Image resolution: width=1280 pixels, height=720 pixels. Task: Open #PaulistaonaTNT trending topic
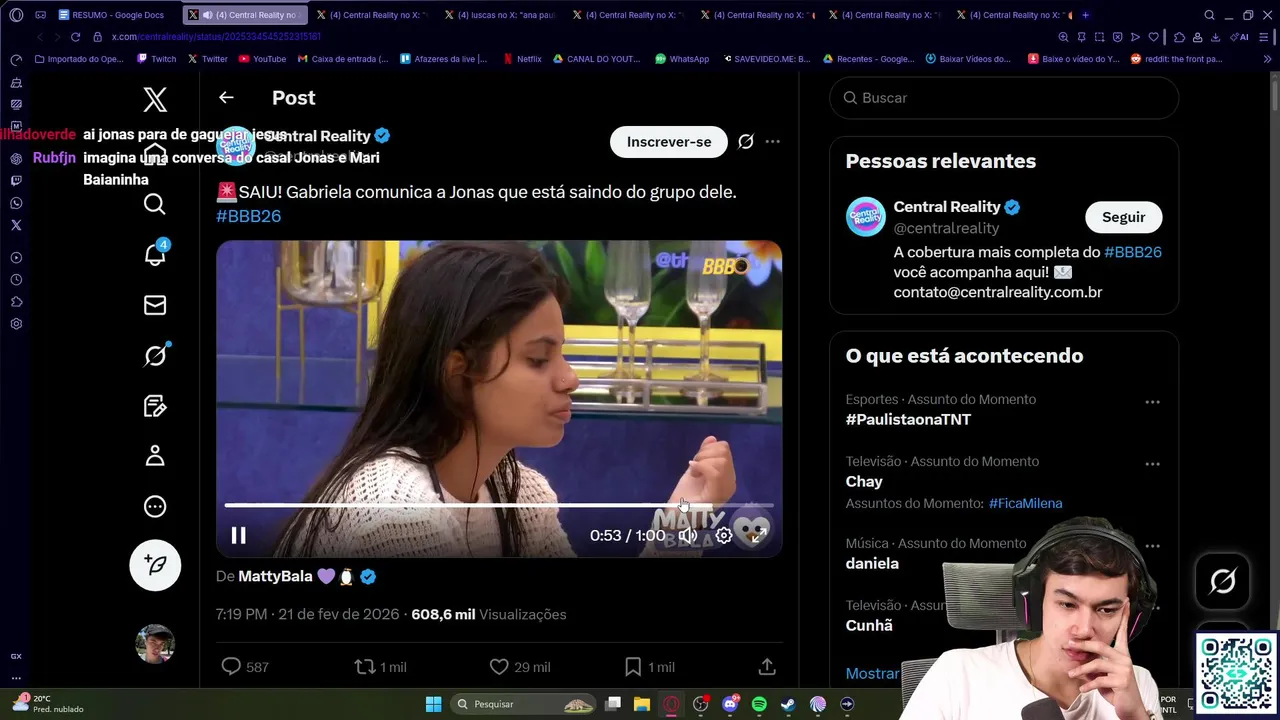coord(908,420)
